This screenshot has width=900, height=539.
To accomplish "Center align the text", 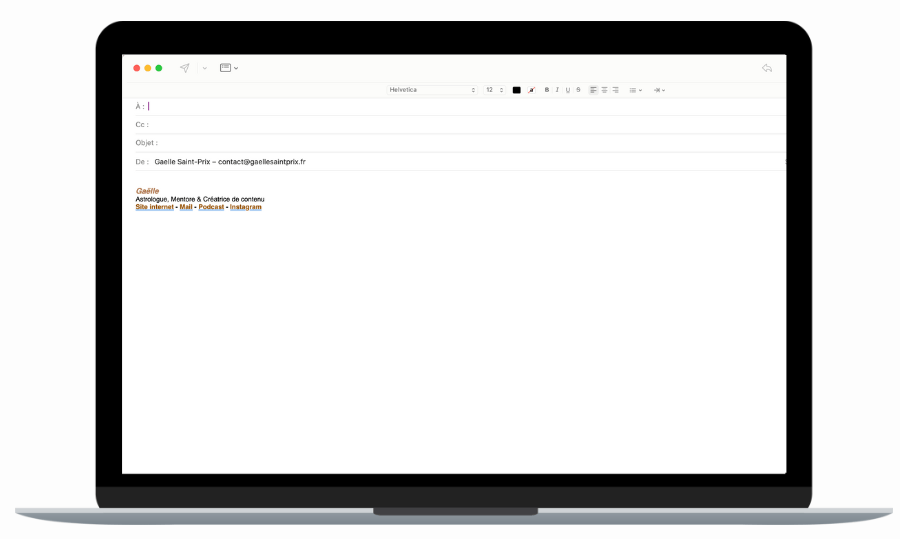I will (604, 90).
